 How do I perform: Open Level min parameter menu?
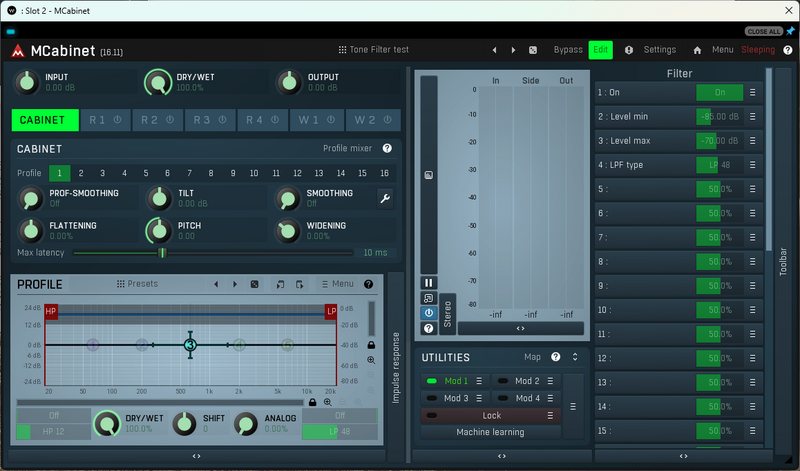click(753, 116)
